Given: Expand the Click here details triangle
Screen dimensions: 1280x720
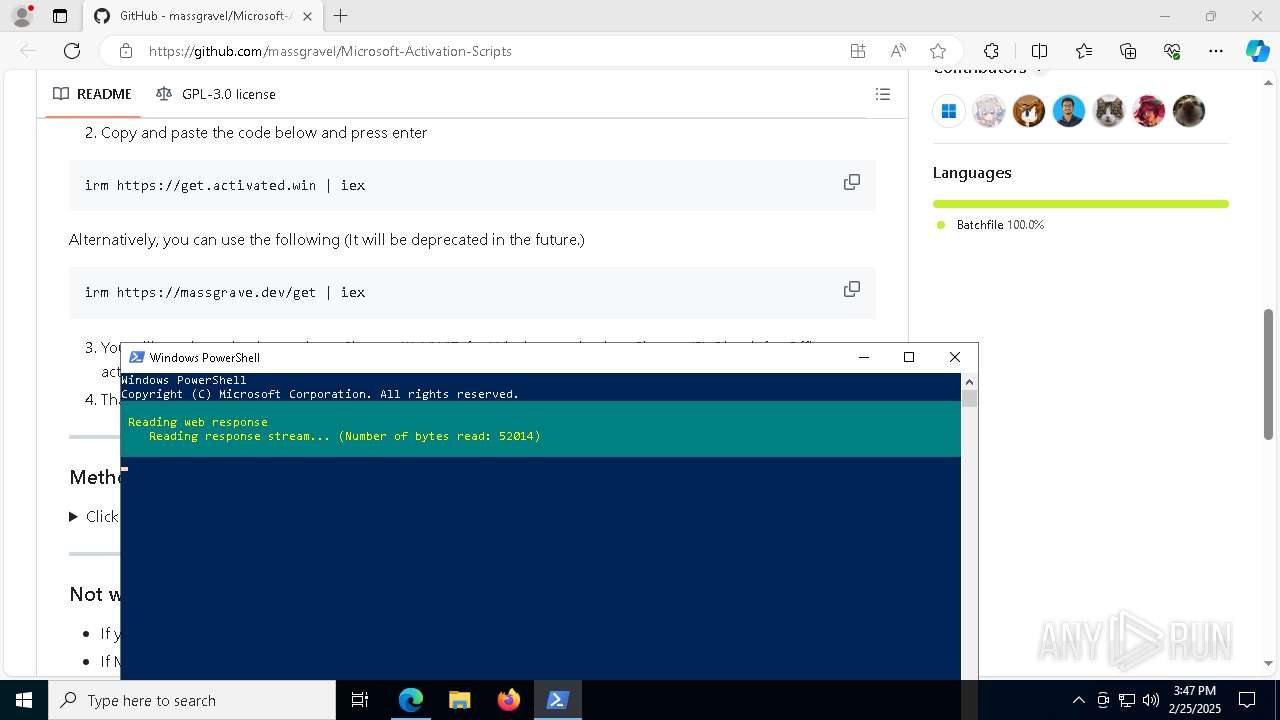Looking at the screenshot, I should (74, 517).
